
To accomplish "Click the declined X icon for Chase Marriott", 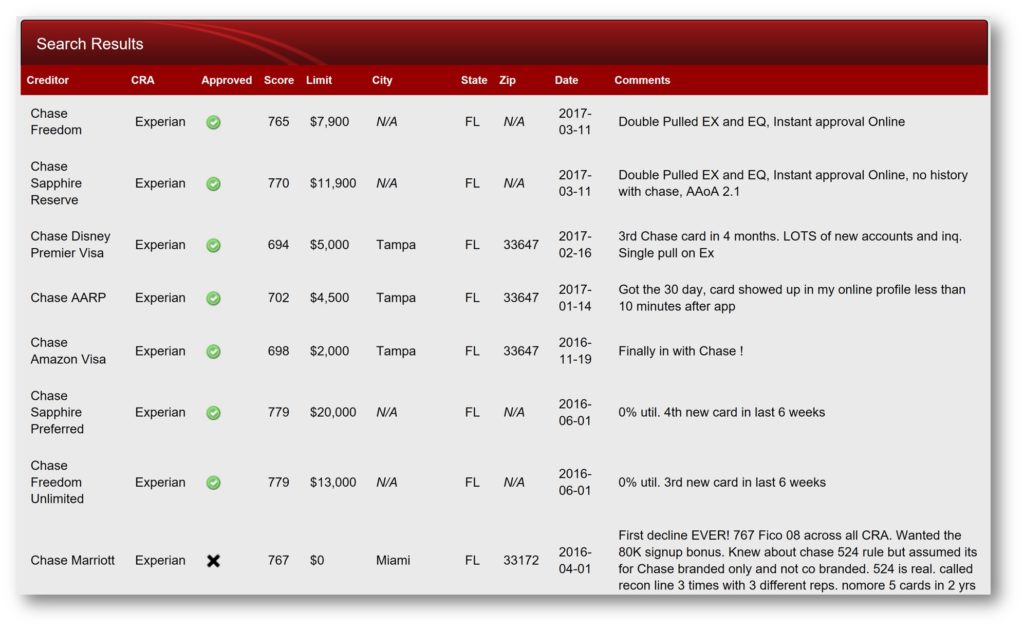I will pos(213,561).
